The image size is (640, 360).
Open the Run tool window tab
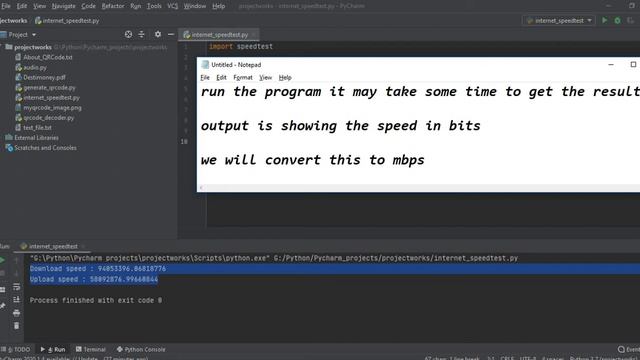tap(53, 349)
